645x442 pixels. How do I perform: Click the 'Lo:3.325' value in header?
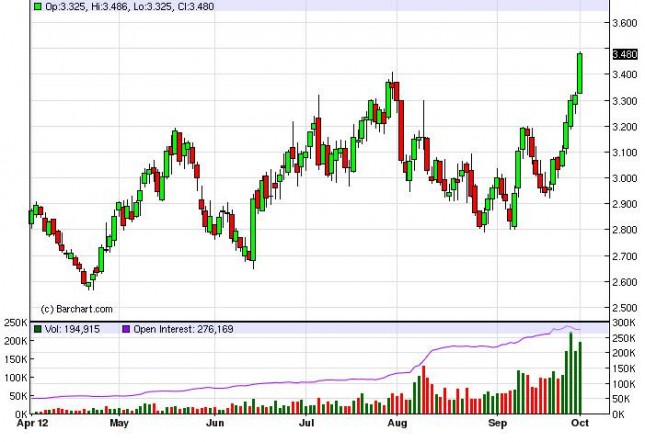coord(153,6)
